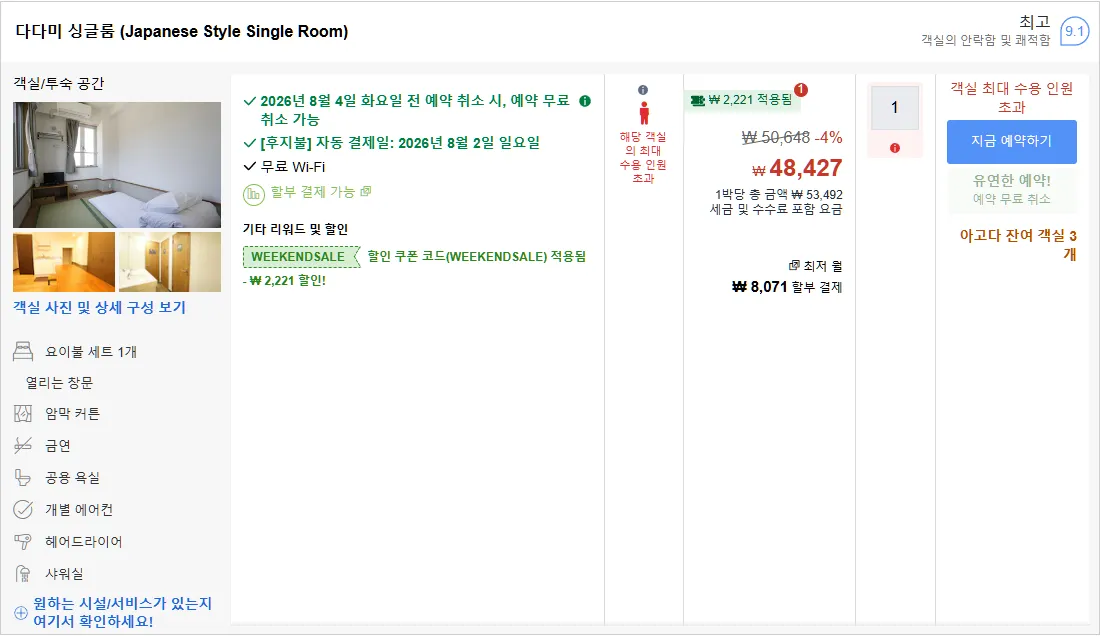Viewport: 1100px width, 636px height.
Task: Click the 할부 결제 가능 link
Action: tap(313, 192)
